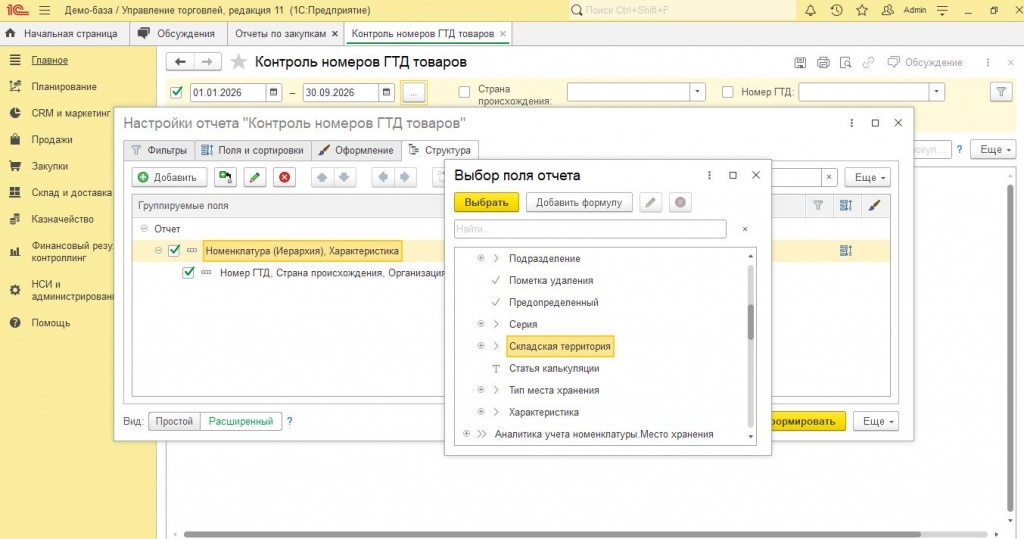1024x539 pixels.
Task: Switch to Оформление tab
Action: tap(357, 150)
